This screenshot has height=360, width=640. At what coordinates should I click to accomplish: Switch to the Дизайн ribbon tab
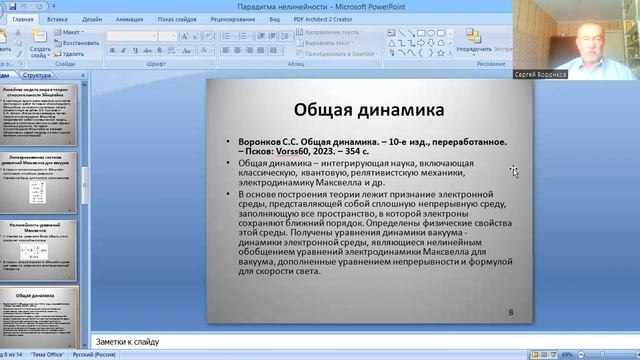(x=92, y=19)
